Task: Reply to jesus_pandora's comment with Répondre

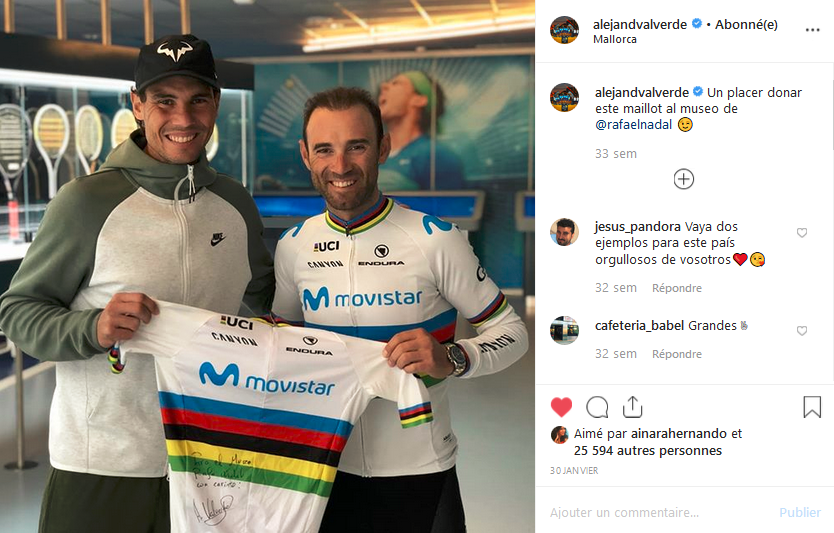Action: tap(677, 288)
